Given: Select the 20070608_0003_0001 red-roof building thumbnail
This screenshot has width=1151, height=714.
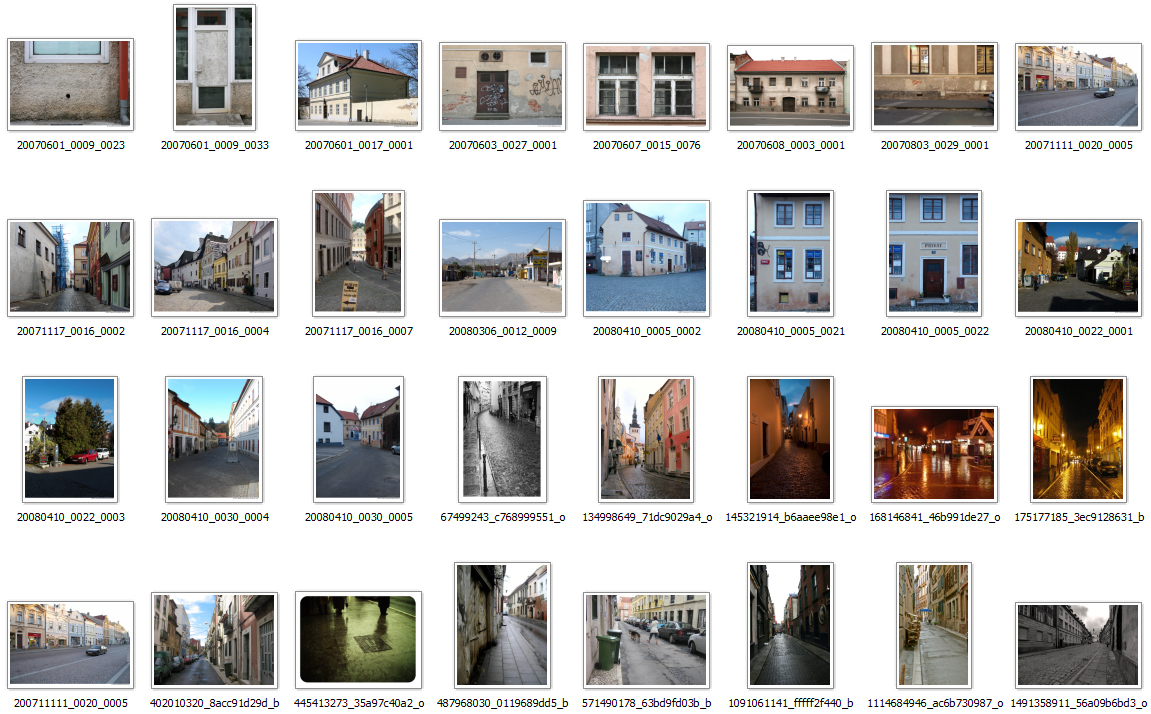Looking at the screenshot, I should (x=791, y=88).
